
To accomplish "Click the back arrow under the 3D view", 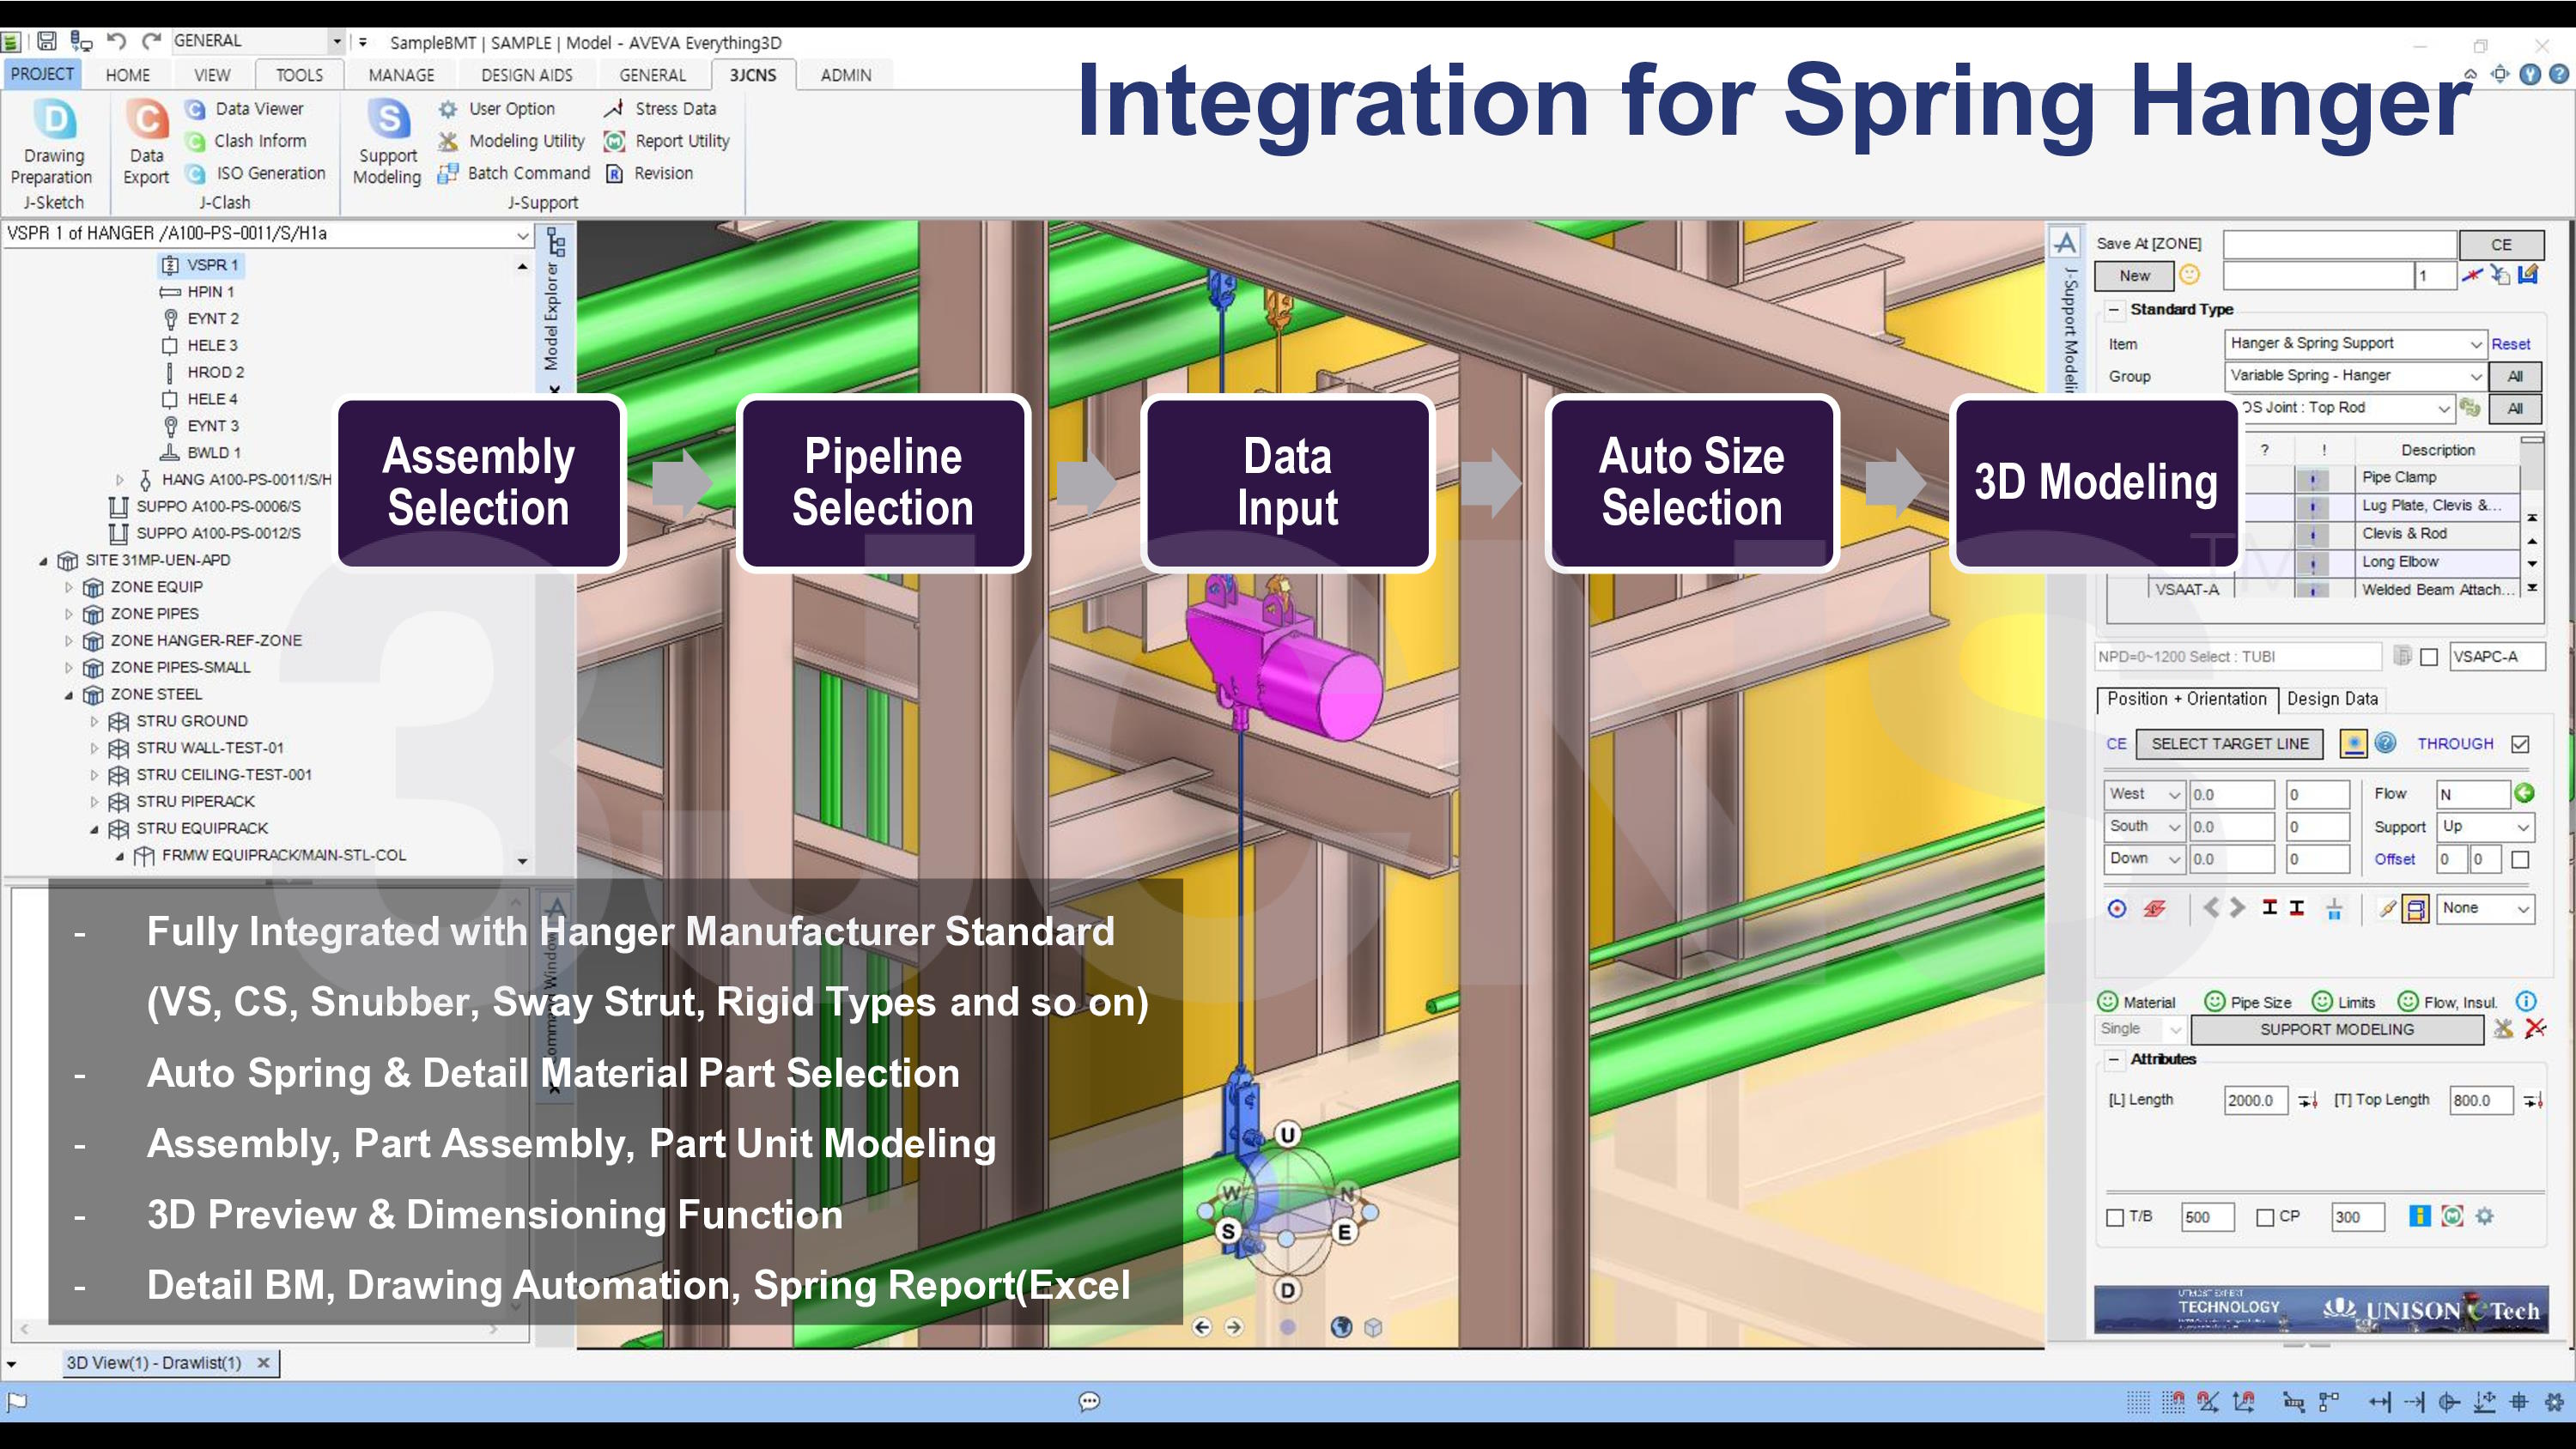I will [x=1202, y=1327].
